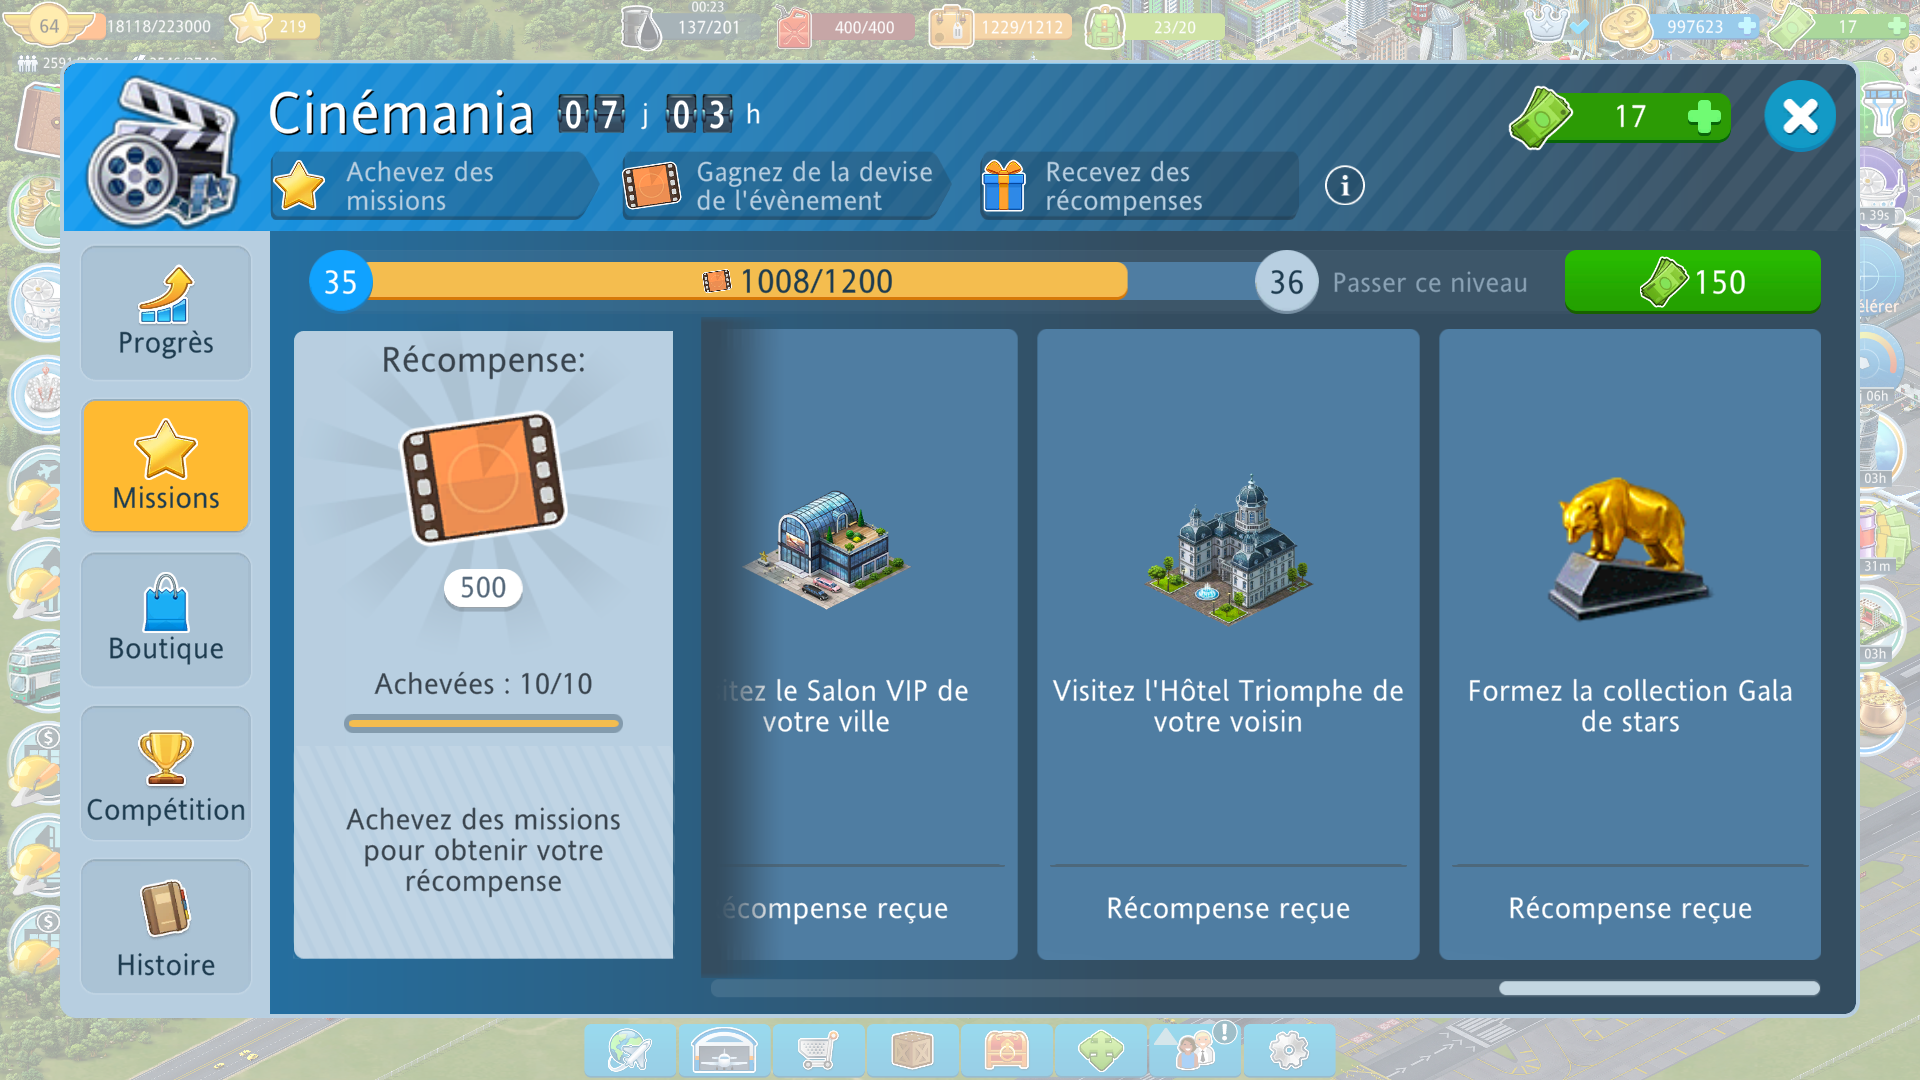Click the star counter showing 219

276,25
